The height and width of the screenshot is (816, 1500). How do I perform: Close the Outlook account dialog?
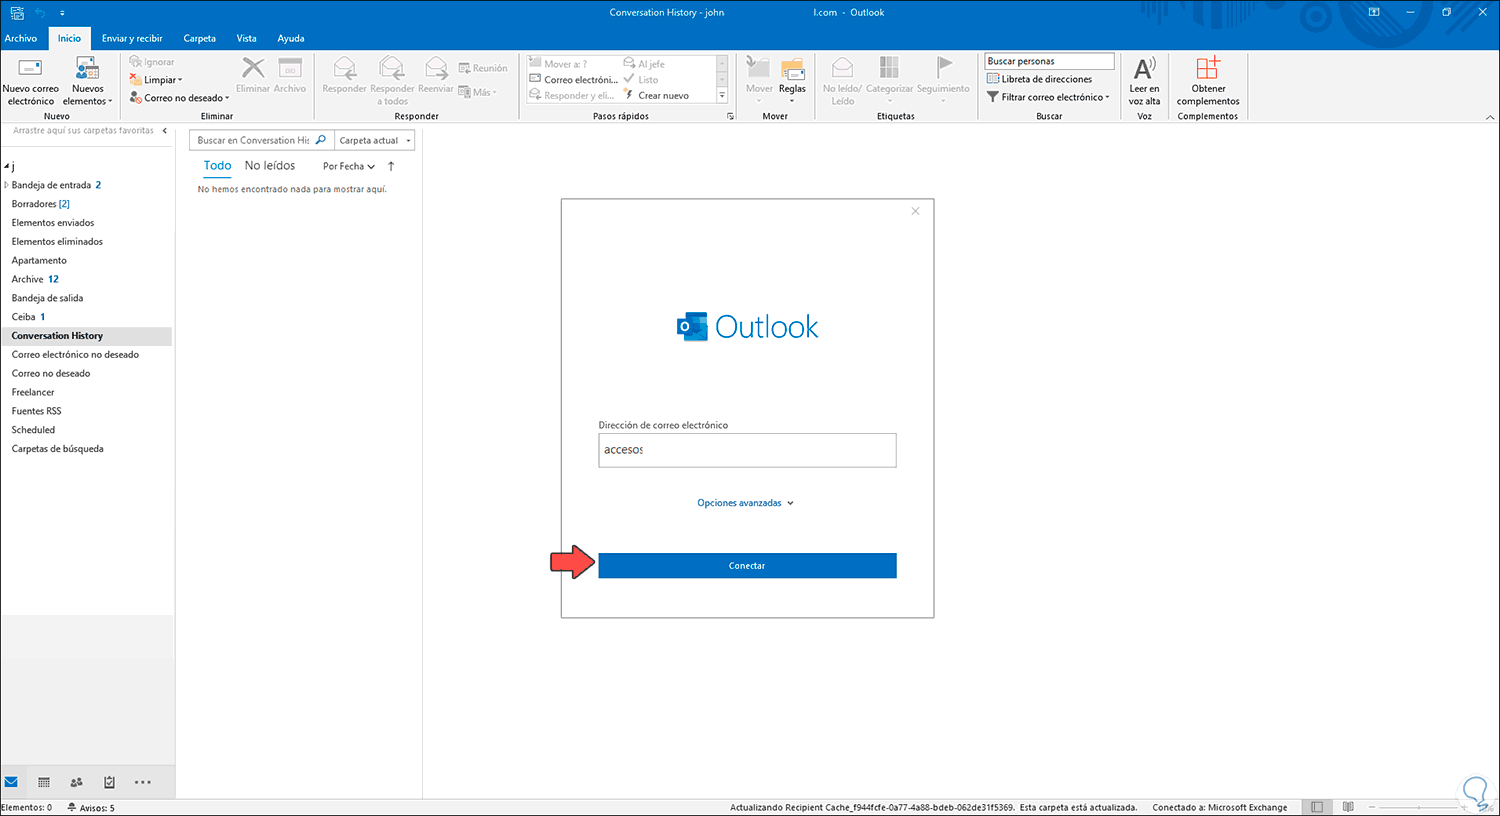pyautogui.click(x=915, y=211)
